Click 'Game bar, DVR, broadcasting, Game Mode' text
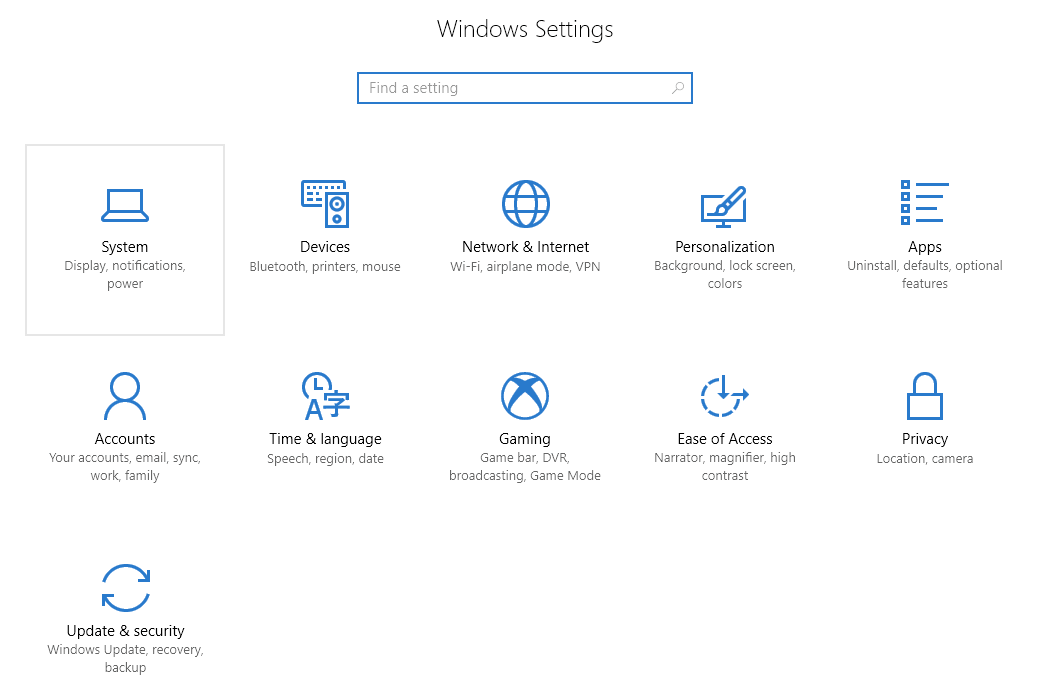The image size is (1050, 692). point(525,466)
